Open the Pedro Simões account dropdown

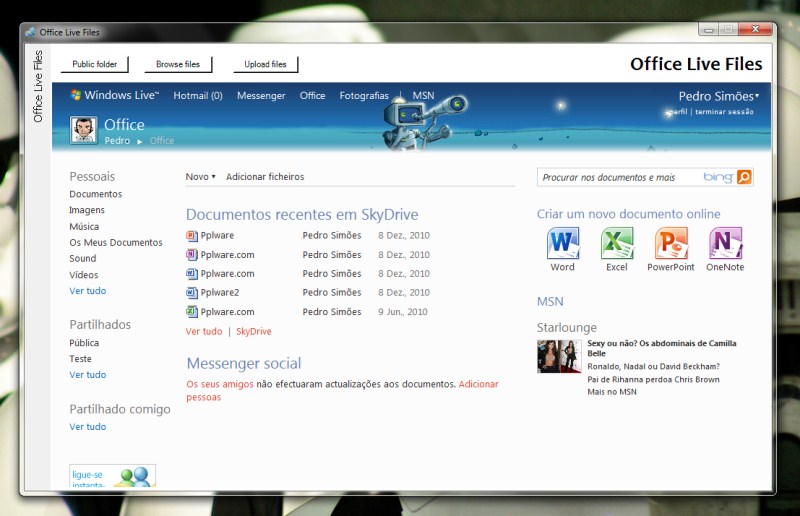click(718, 96)
